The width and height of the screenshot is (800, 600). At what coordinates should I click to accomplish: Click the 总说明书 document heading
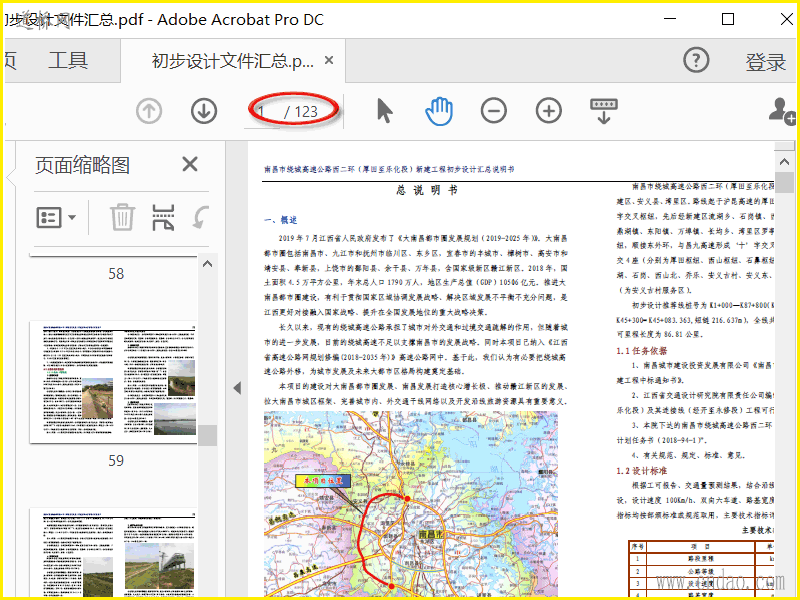[x=427, y=190]
